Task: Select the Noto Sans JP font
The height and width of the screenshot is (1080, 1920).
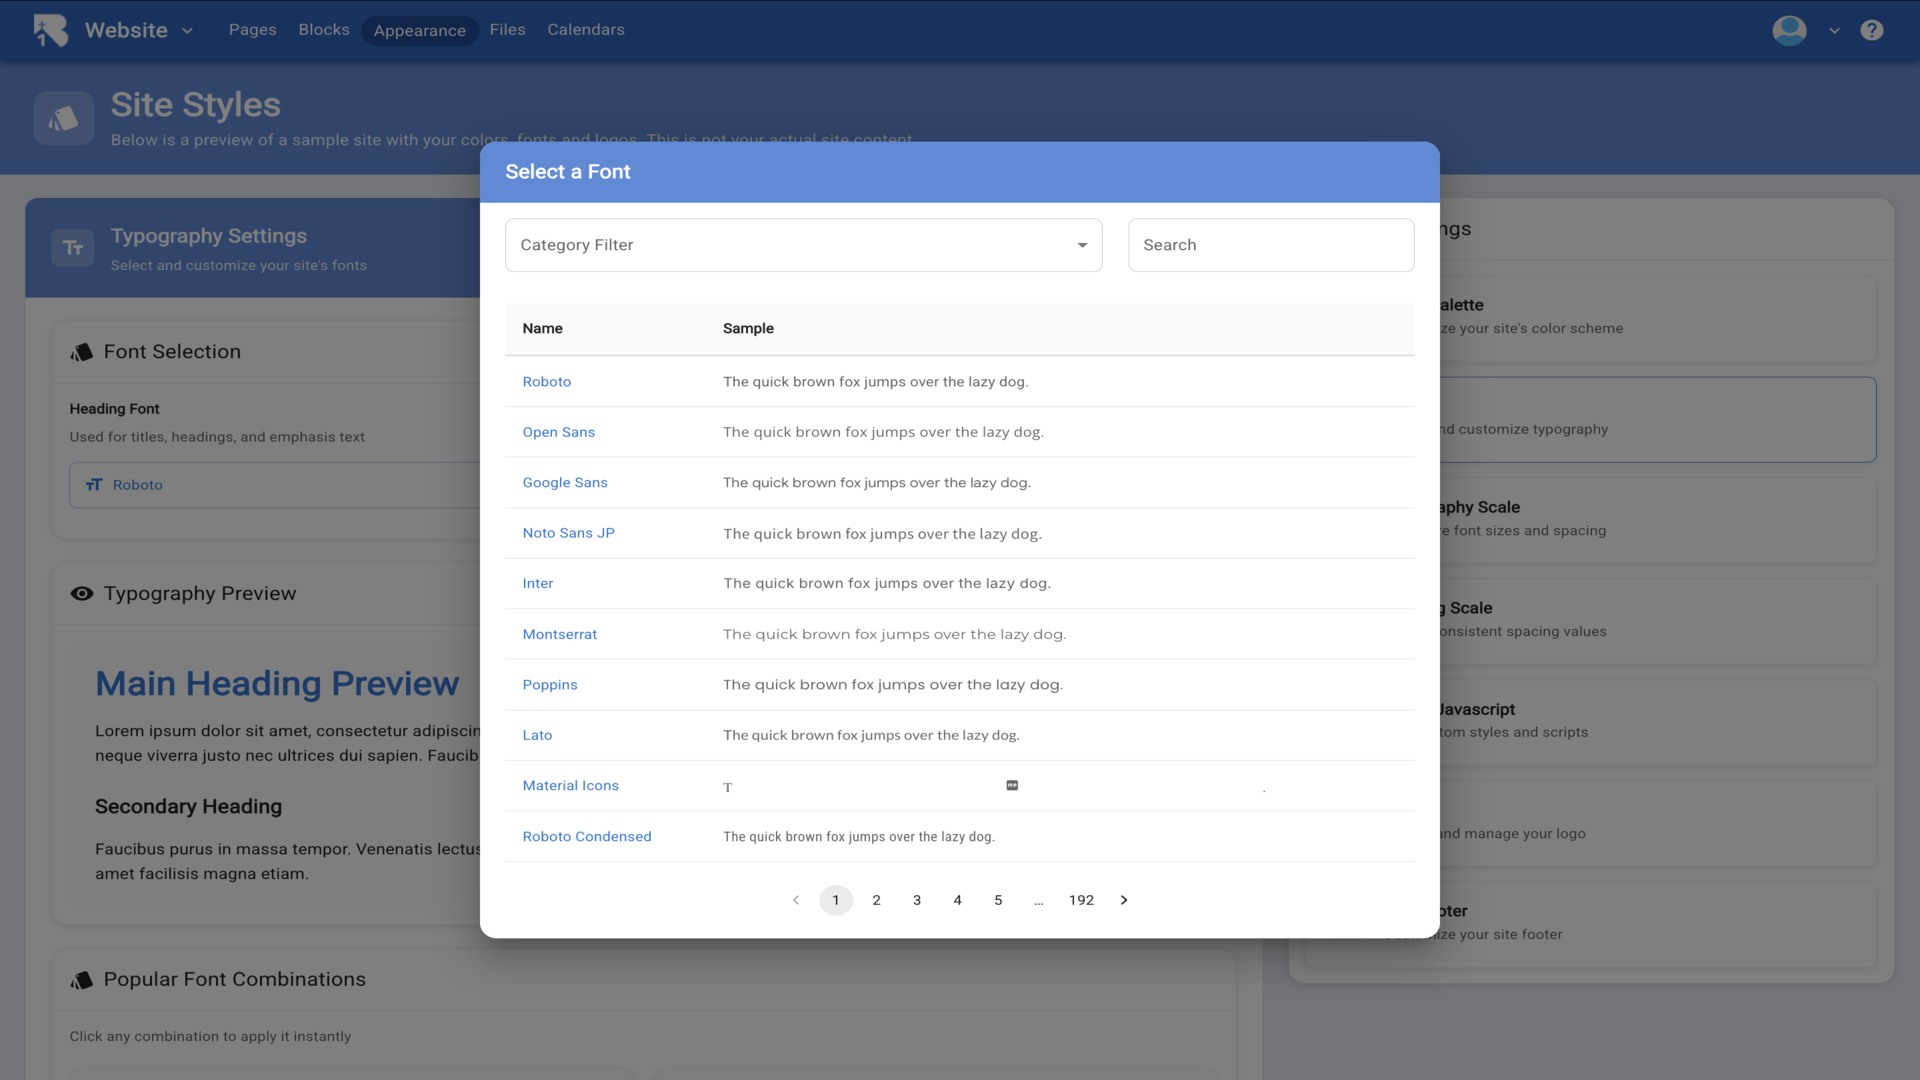Action: click(568, 533)
